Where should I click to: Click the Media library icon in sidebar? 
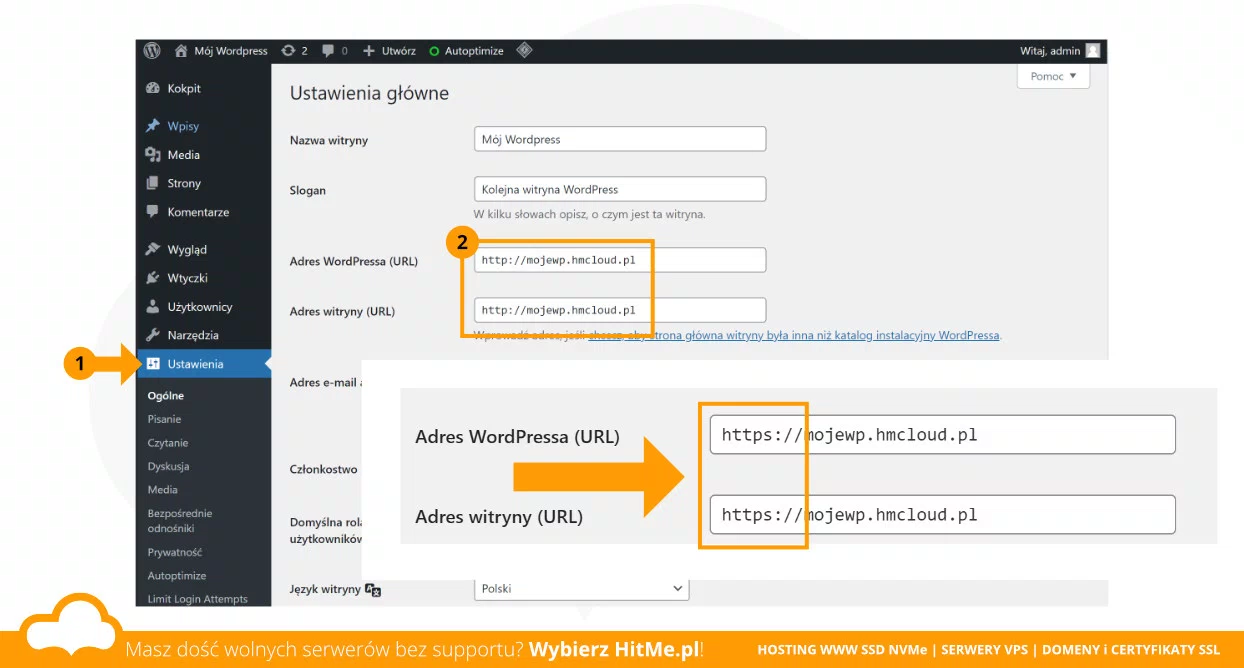point(153,155)
